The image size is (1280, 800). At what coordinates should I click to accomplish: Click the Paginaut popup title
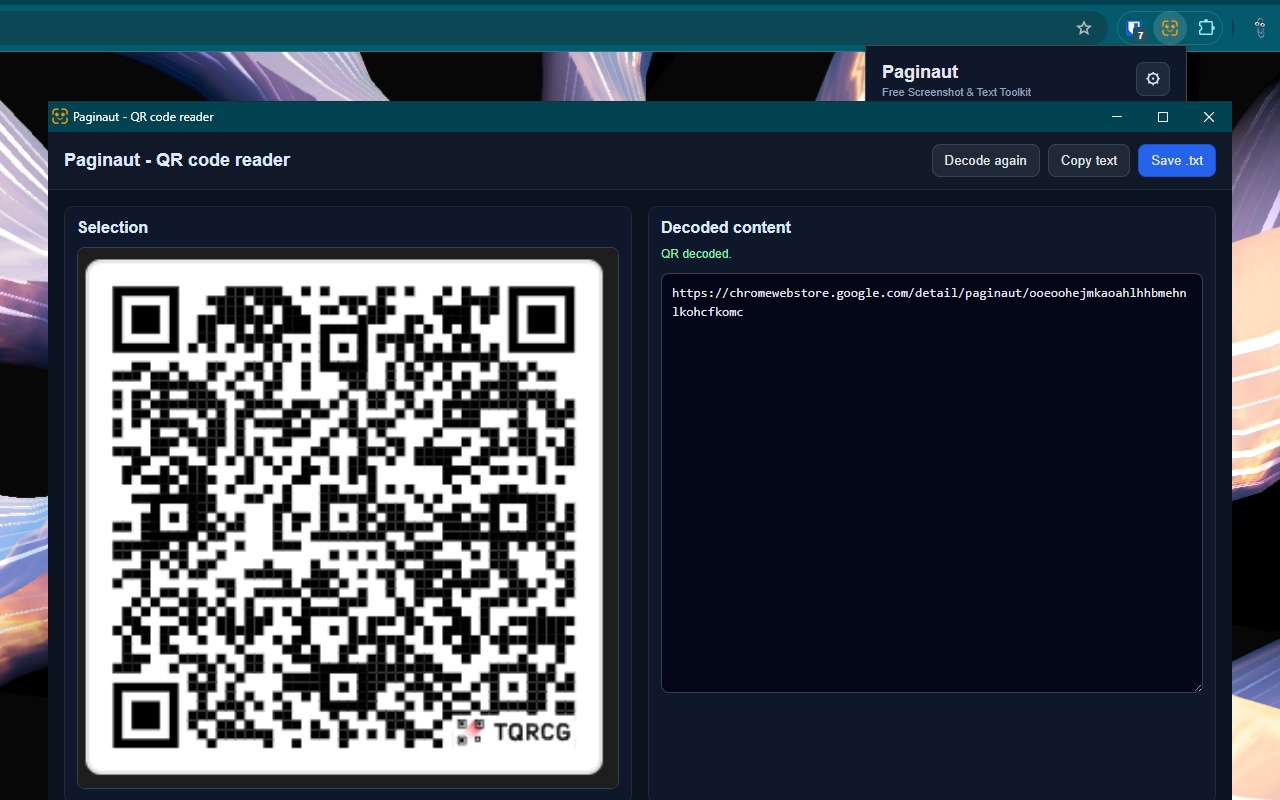pos(920,72)
